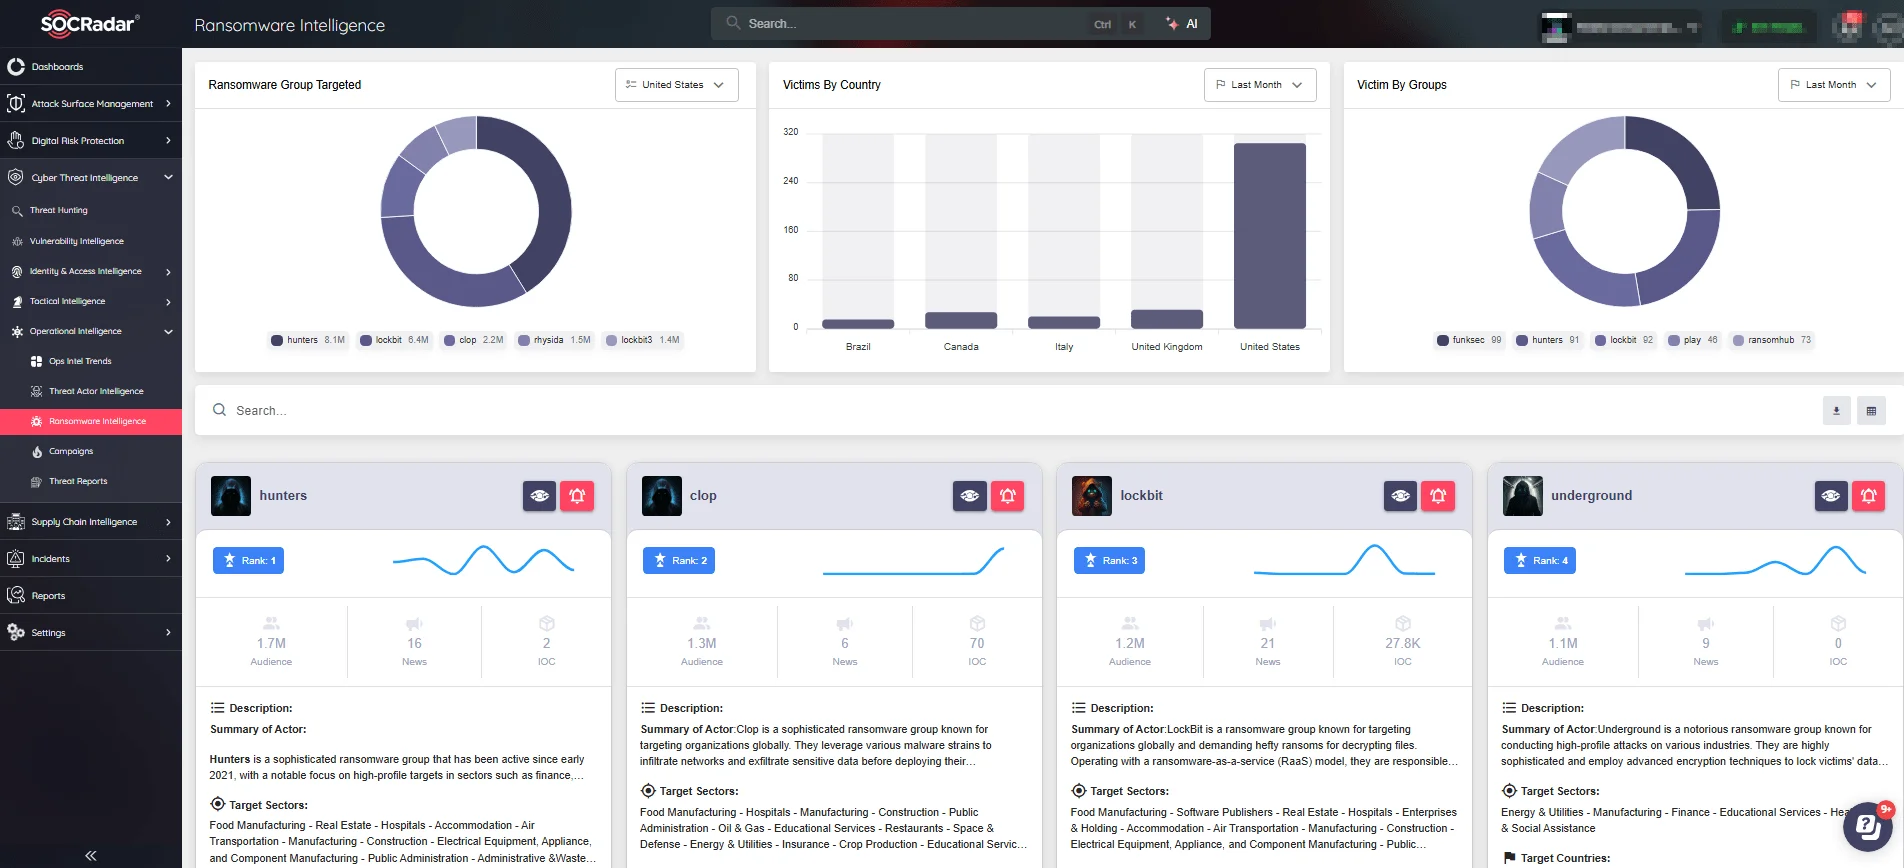1904x868 pixels.
Task: Click Rank: 4 badge on underground
Action: (1540, 561)
